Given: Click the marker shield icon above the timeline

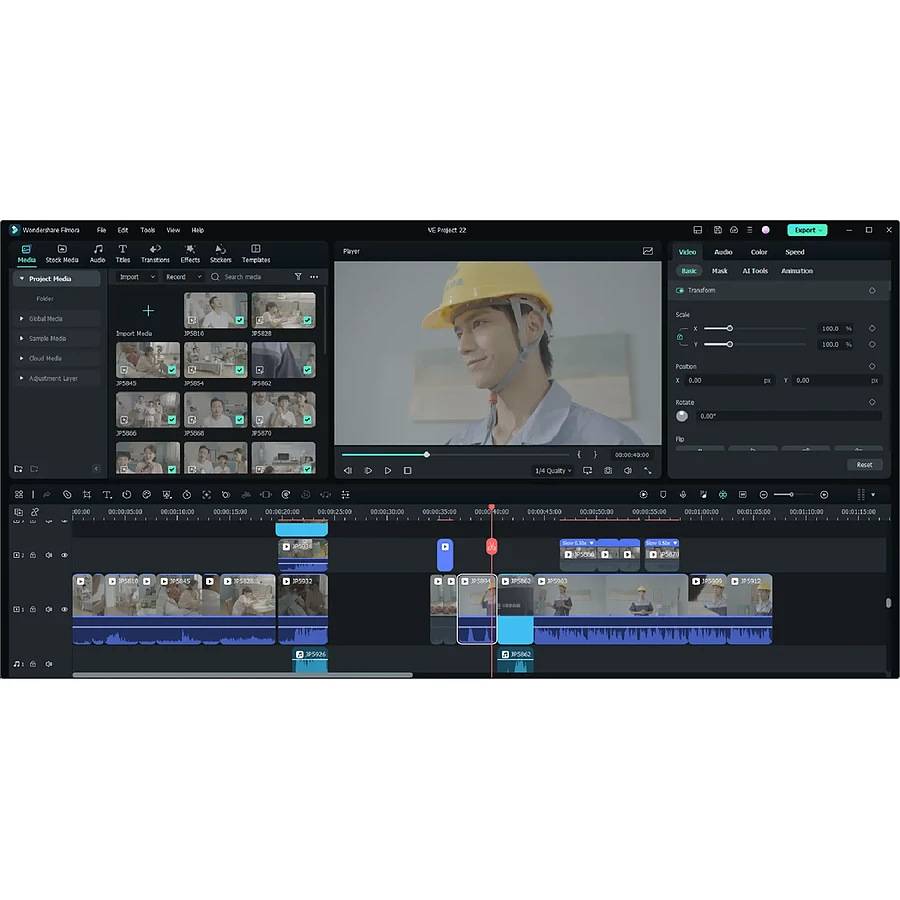Looking at the screenshot, I should point(663,495).
